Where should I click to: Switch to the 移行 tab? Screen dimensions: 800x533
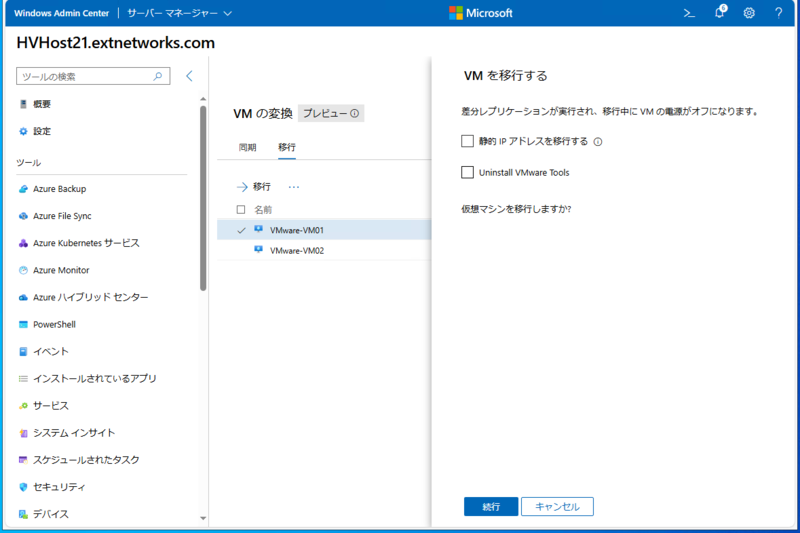[x=287, y=147]
